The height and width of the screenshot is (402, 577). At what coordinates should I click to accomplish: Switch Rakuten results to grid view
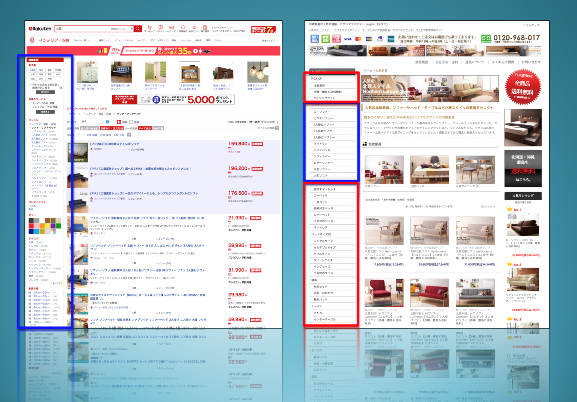click(131, 122)
